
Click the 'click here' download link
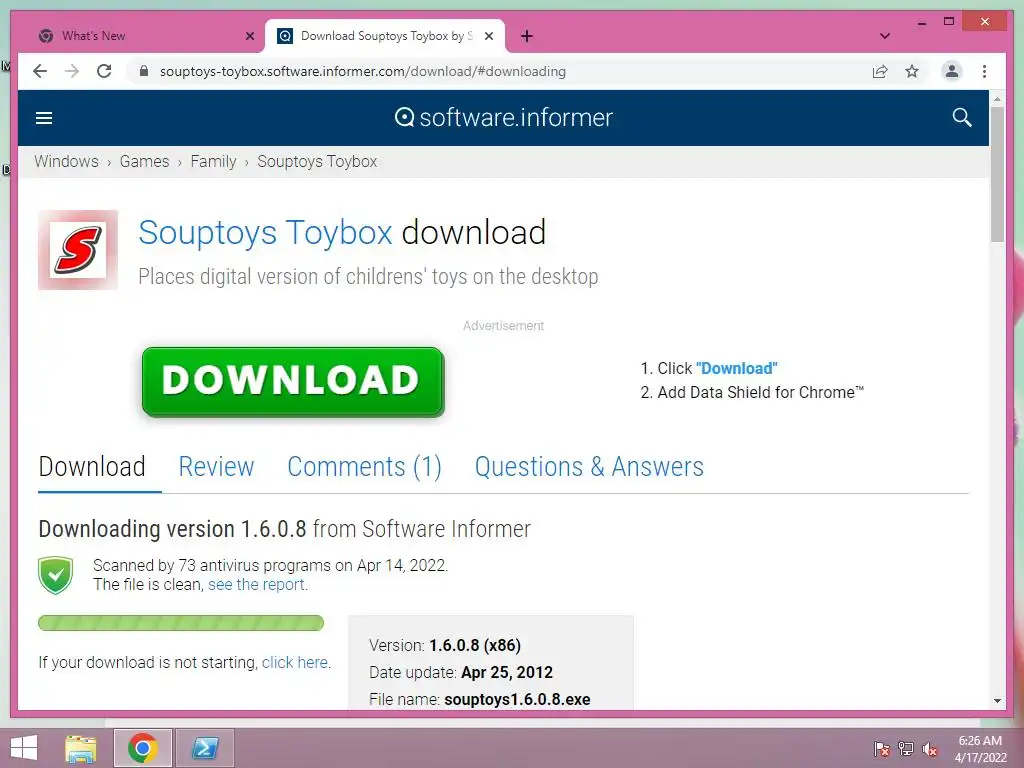pyautogui.click(x=295, y=662)
